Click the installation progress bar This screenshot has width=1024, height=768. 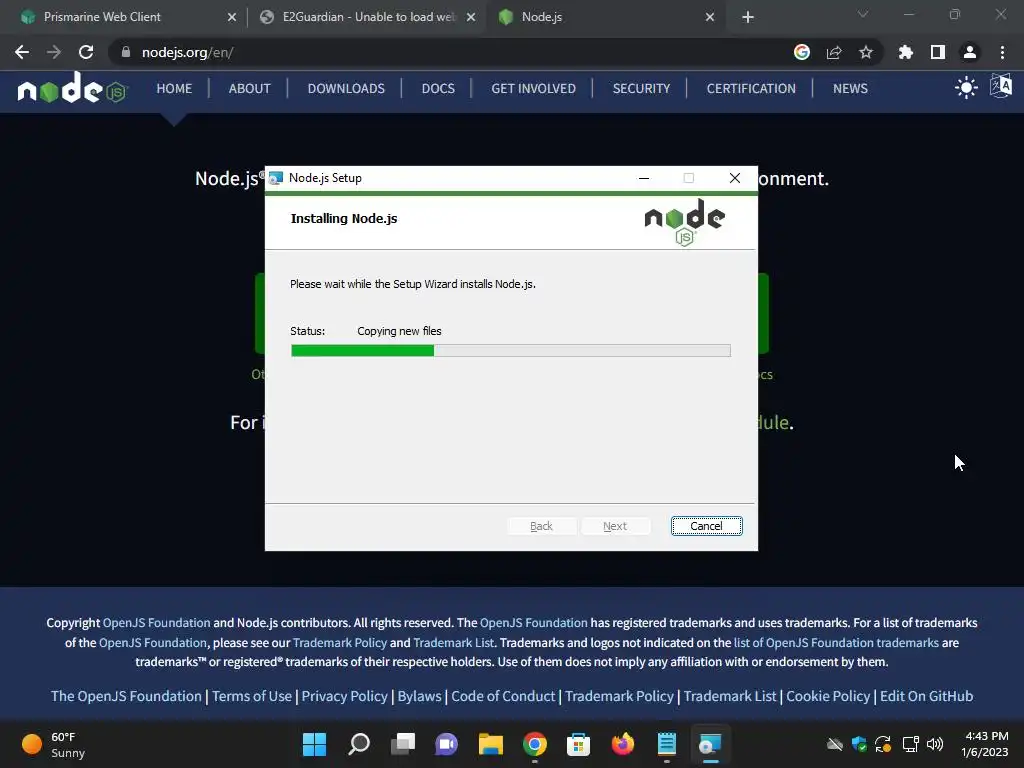coord(511,351)
